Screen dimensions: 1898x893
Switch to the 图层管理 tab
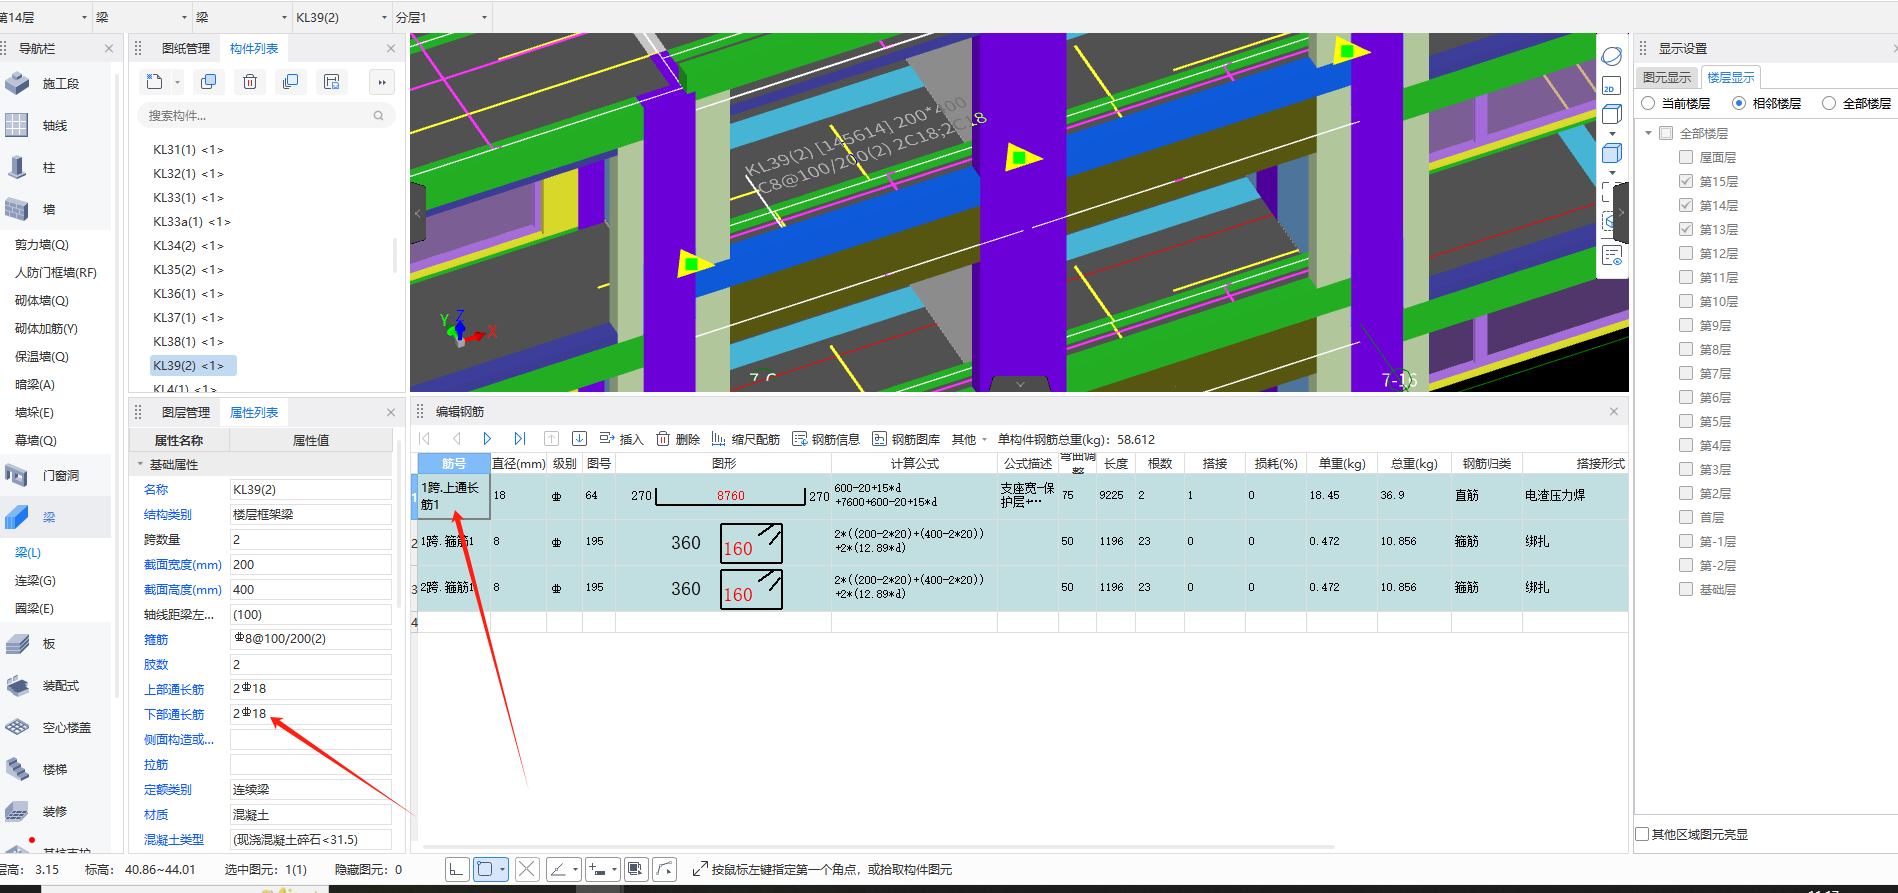[x=186, y=412]
